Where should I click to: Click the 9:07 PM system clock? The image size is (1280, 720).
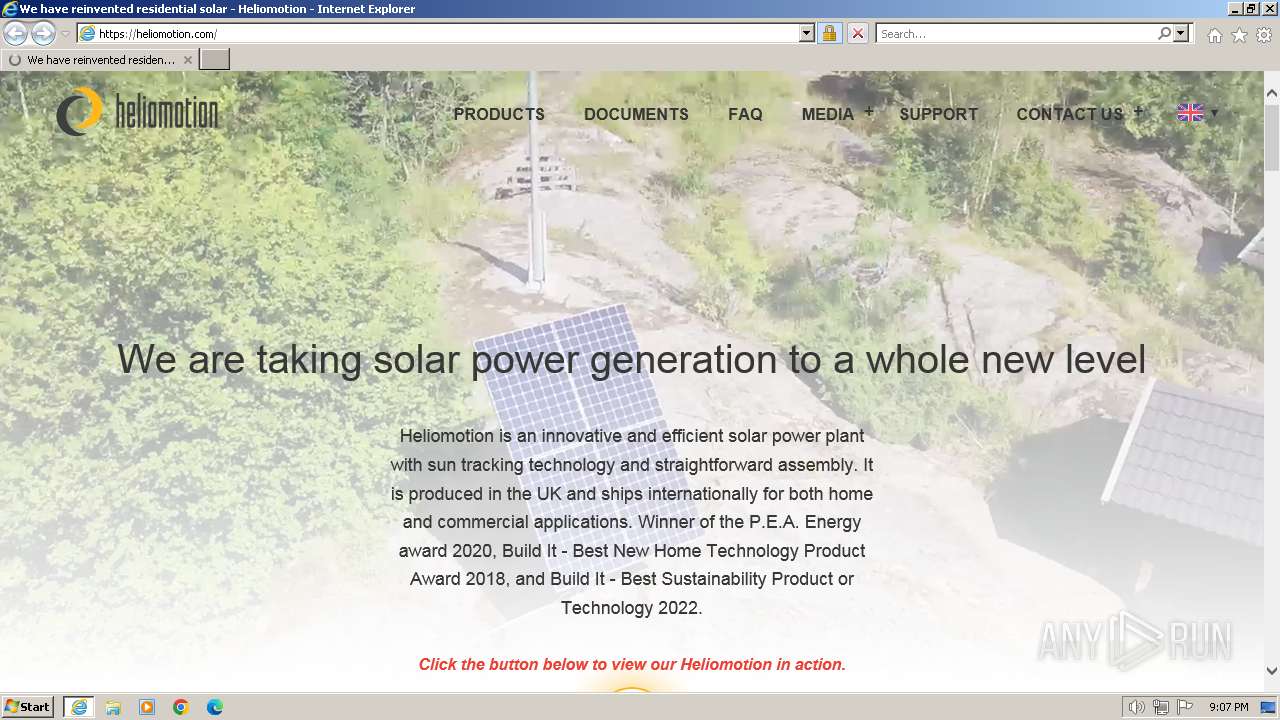[1228, 707]
